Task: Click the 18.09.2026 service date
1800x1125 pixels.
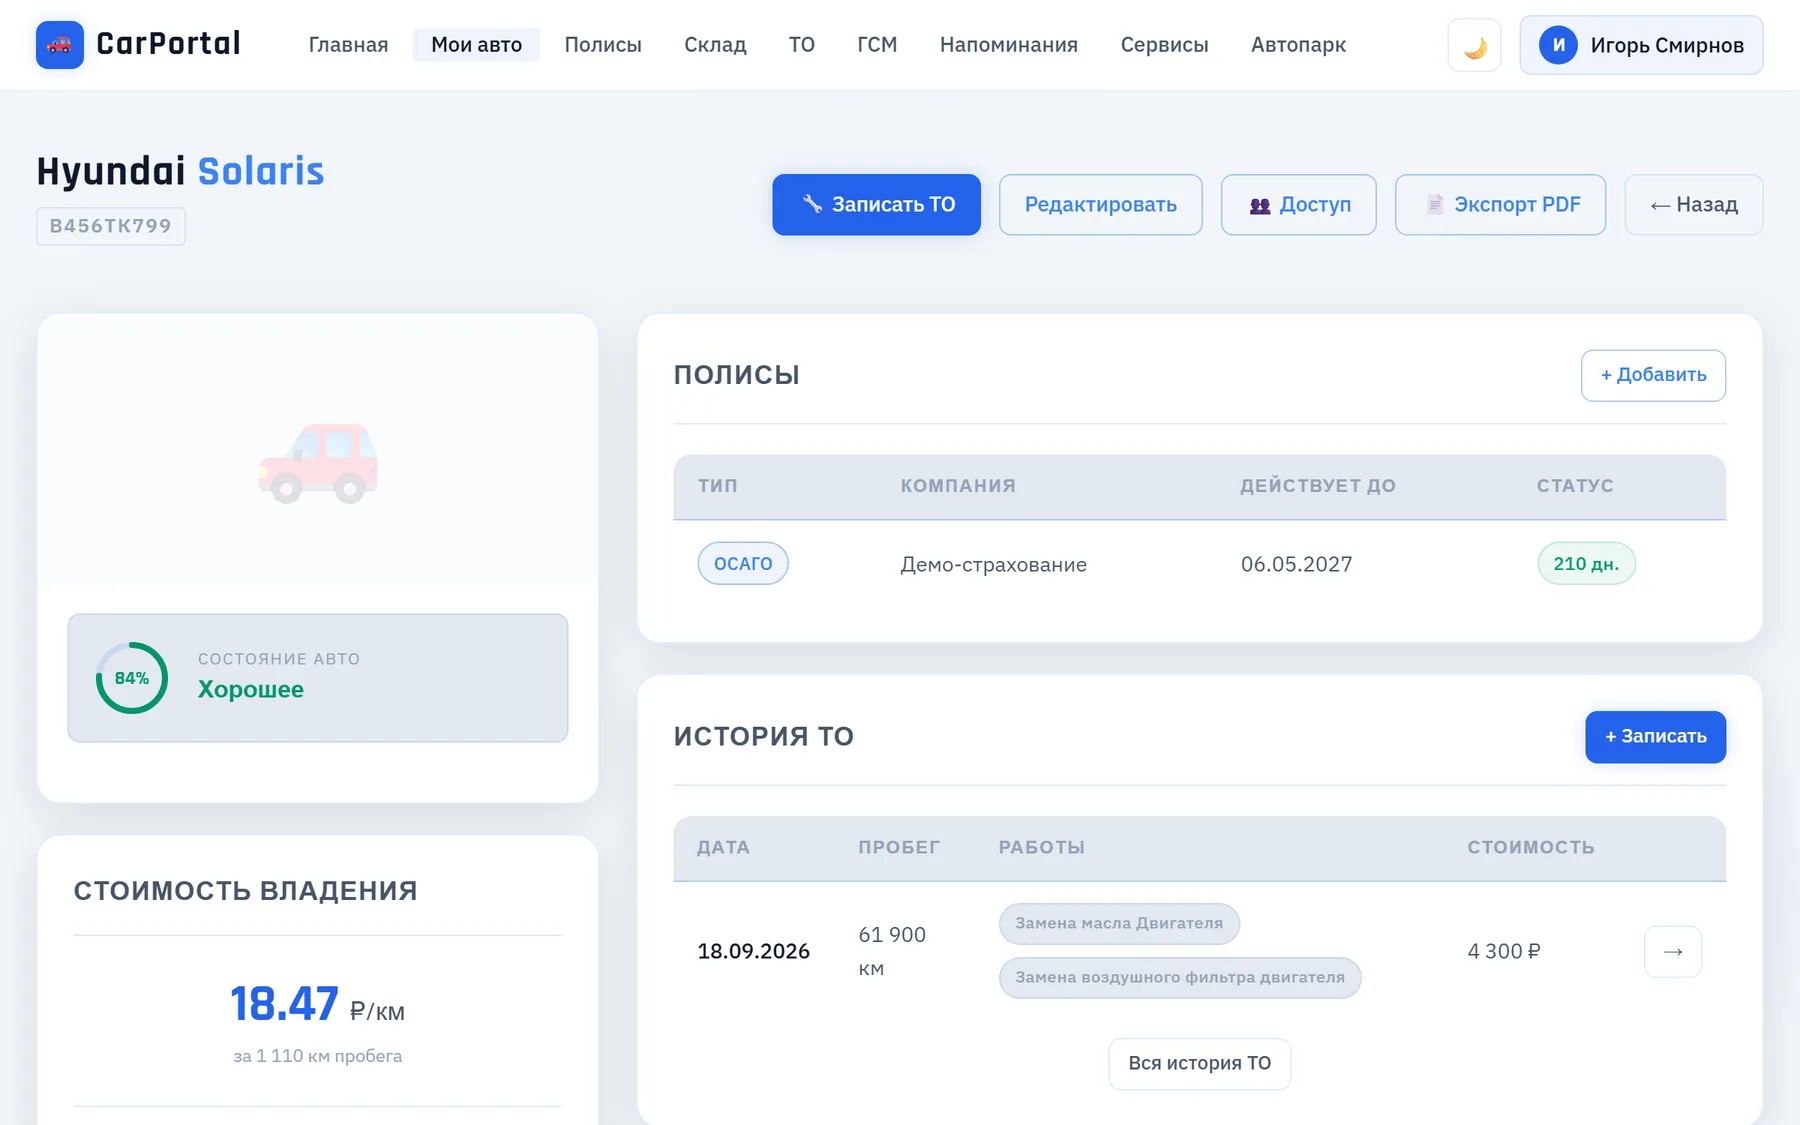Action: [753, 951]
